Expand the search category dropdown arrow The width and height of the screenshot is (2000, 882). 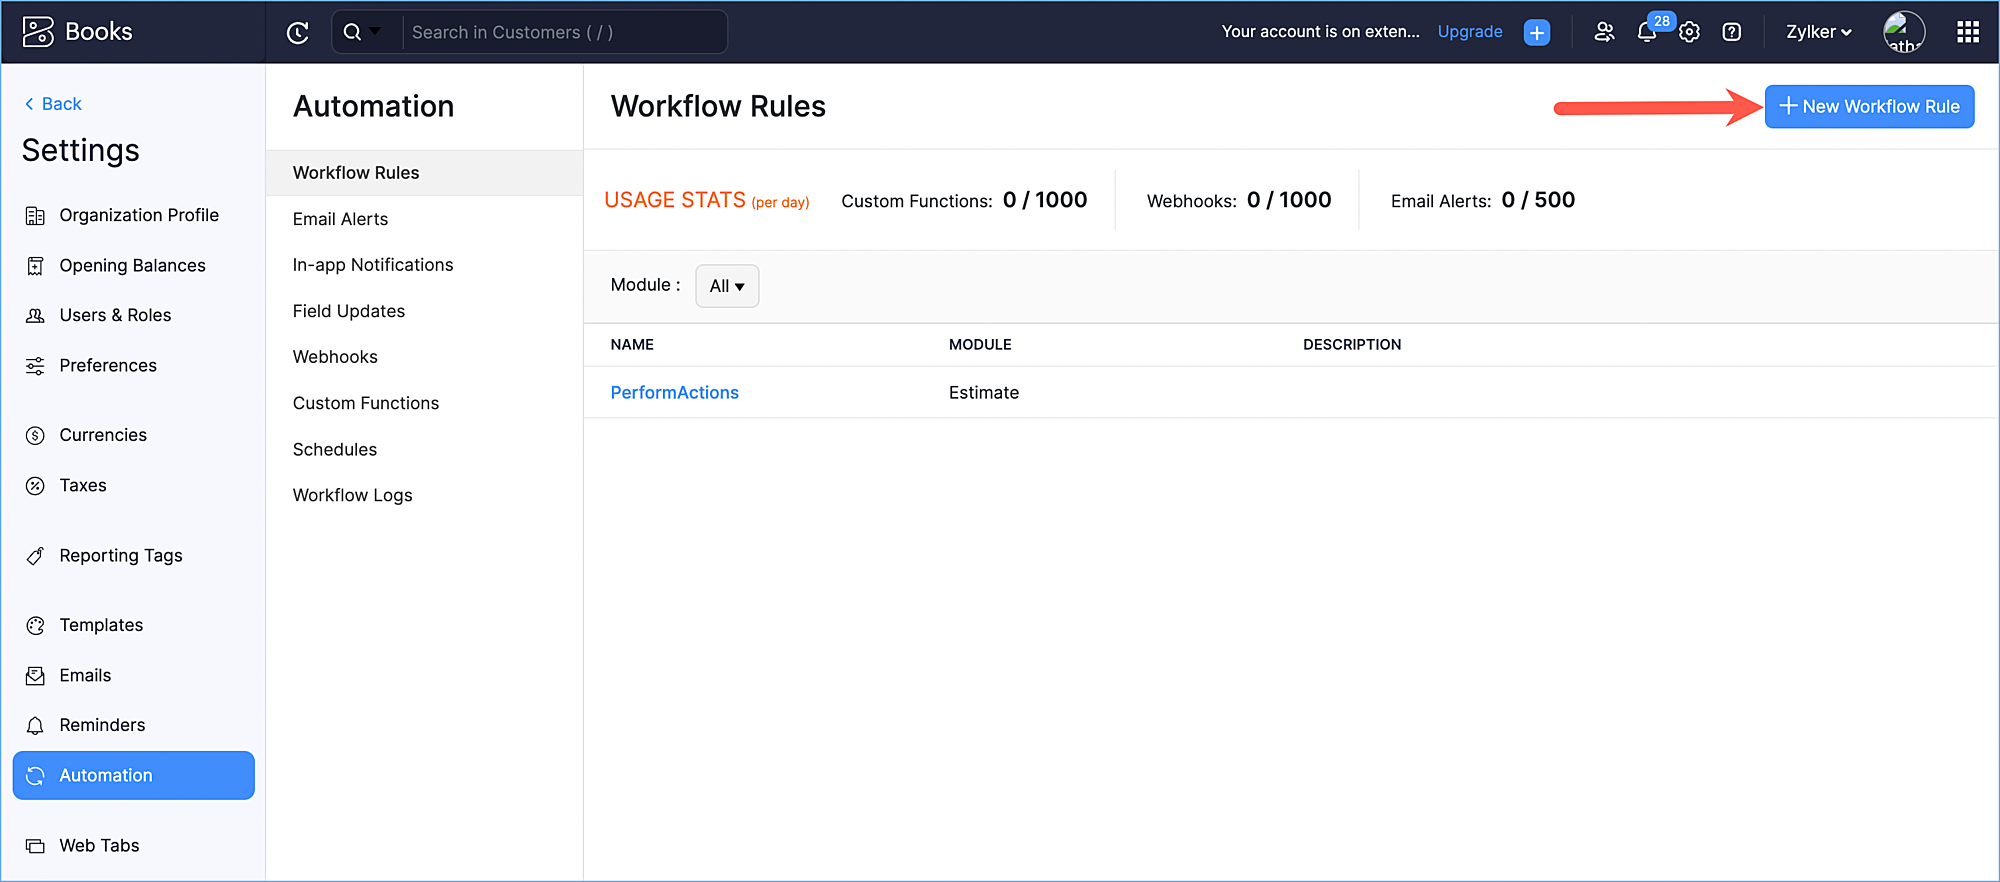375,32
